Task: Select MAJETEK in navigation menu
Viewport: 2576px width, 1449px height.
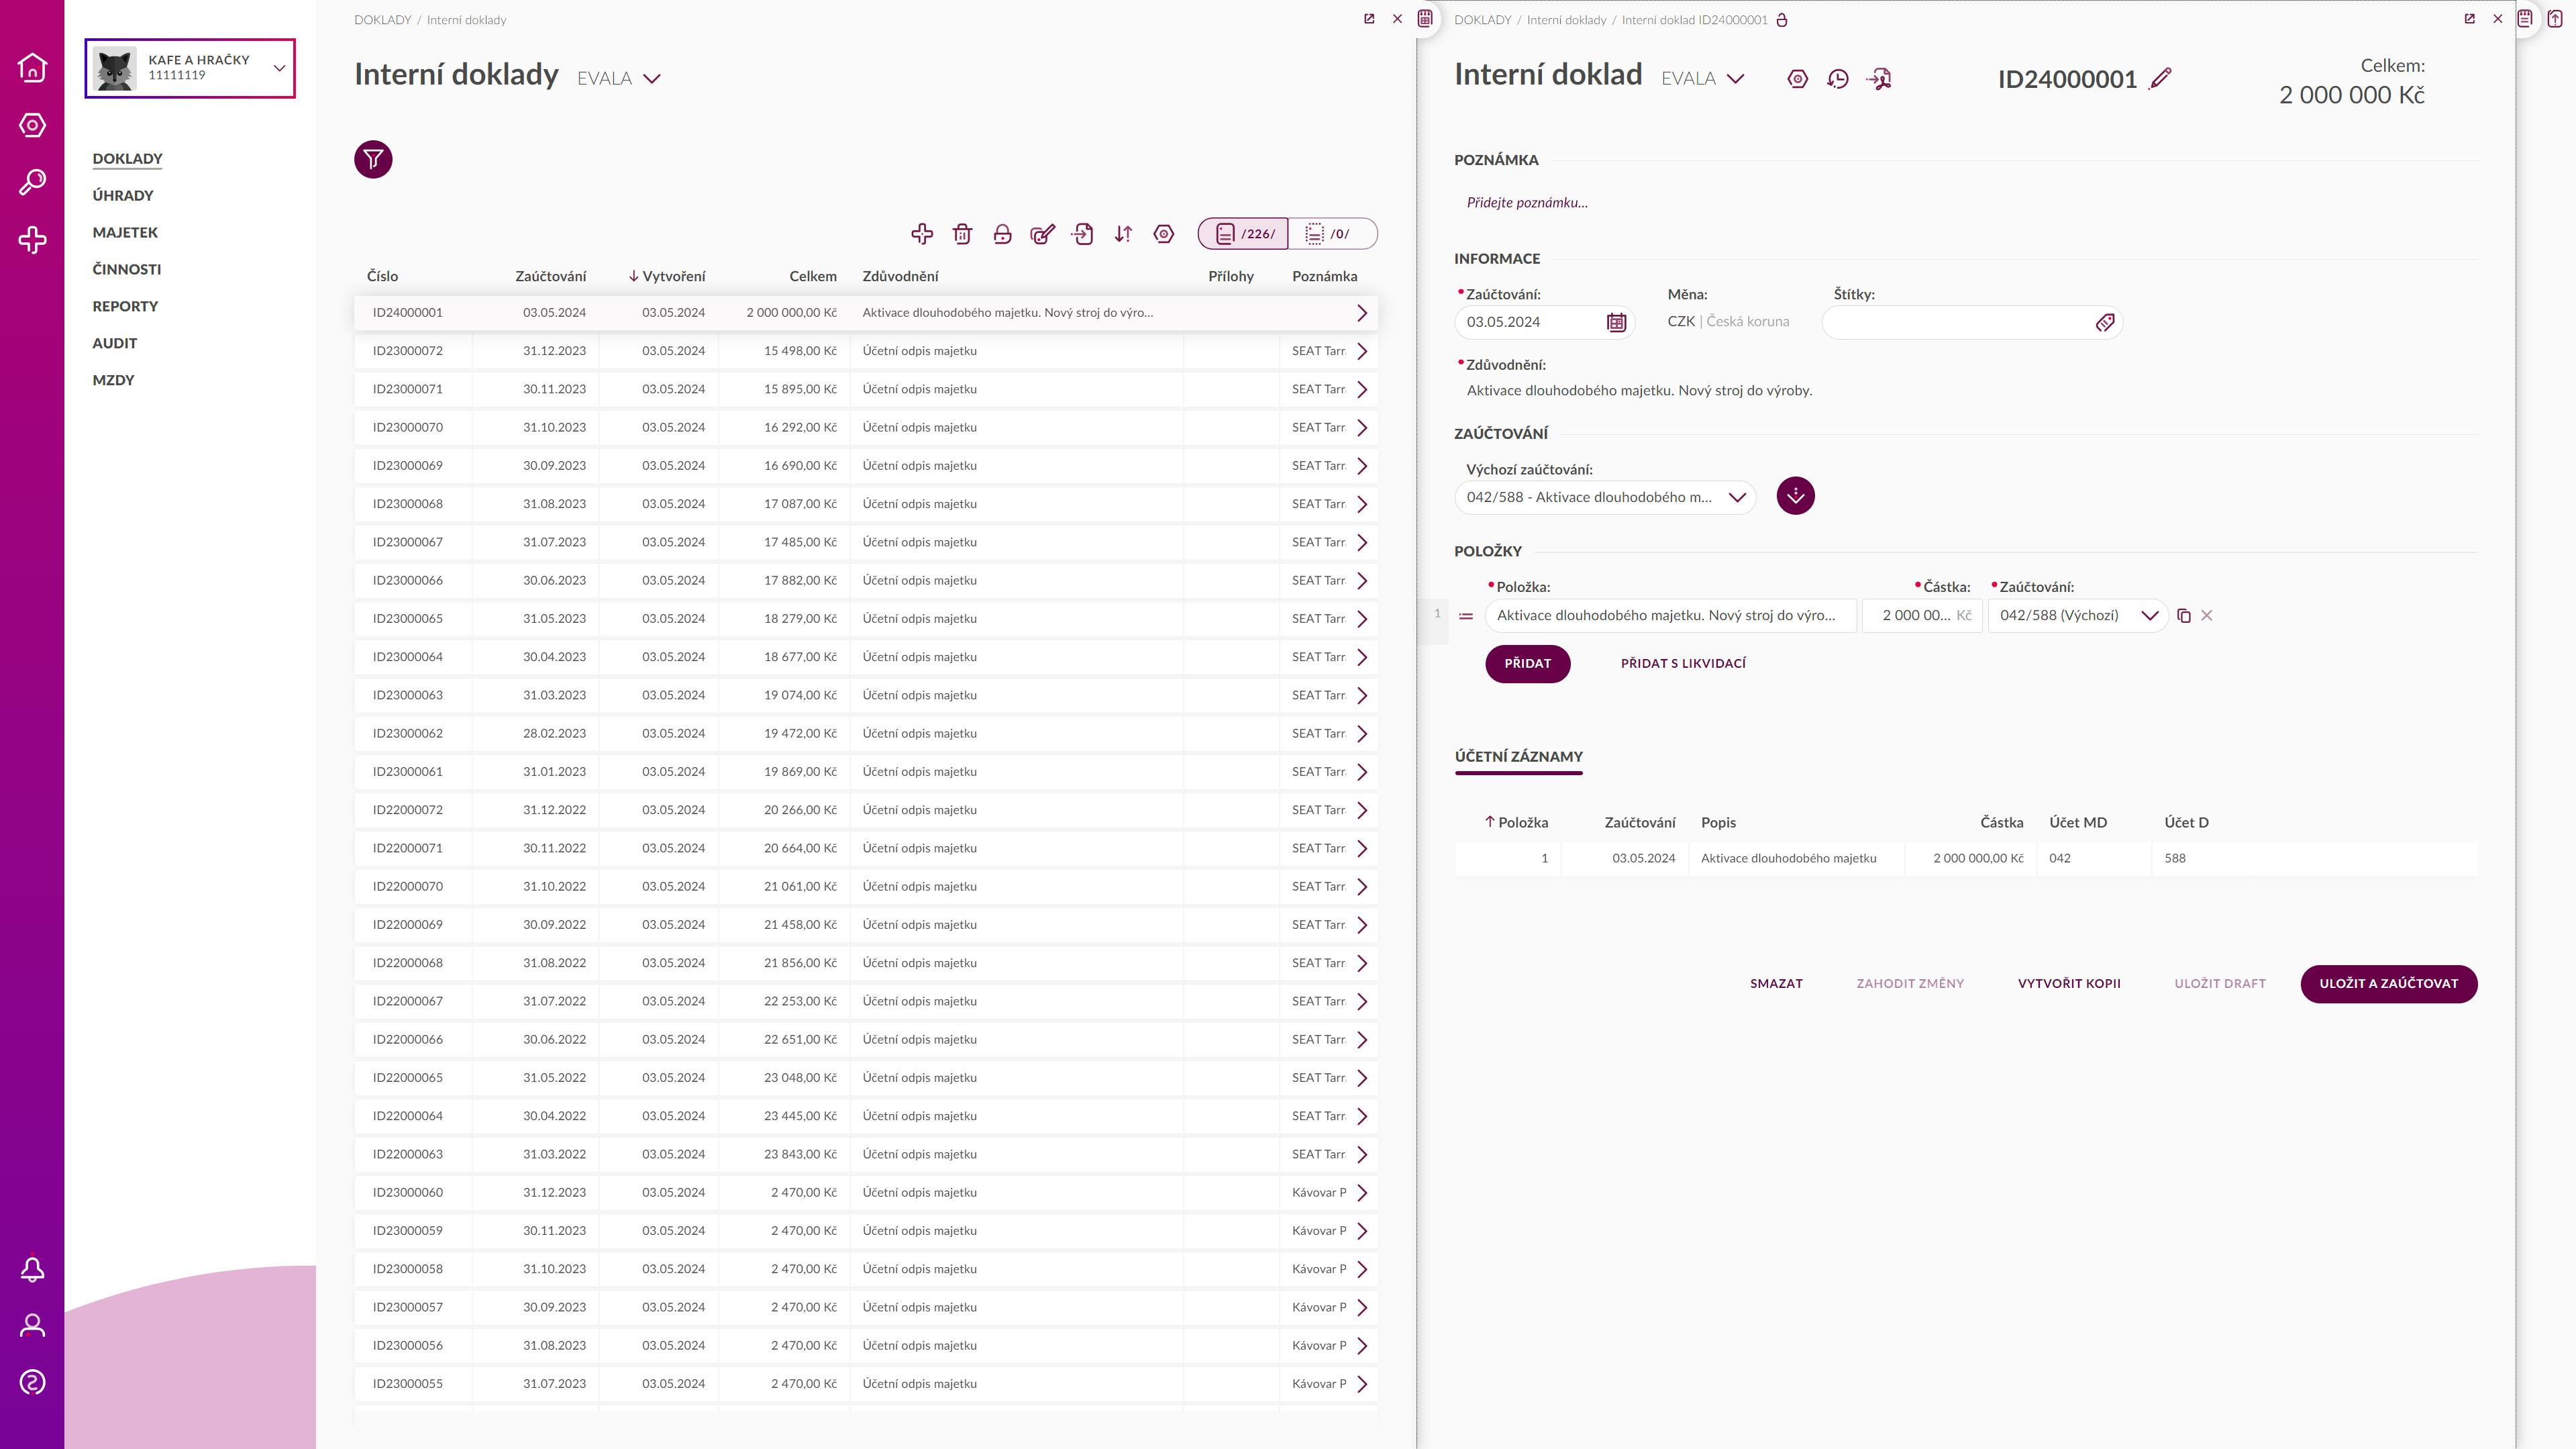Action: point(125,233)
